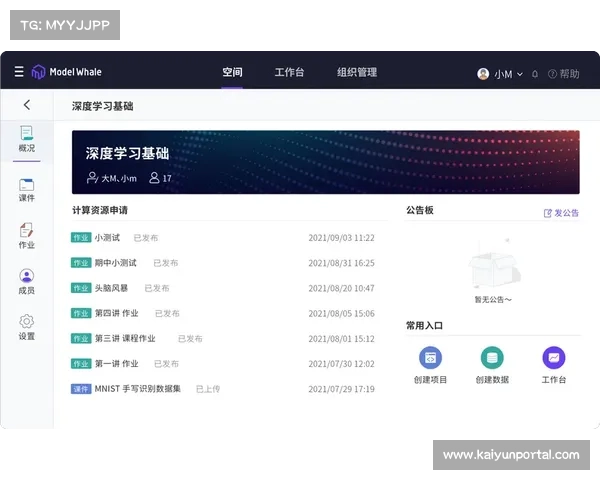This screenshot has width=600, height=480.
Task: Click the 计算资源申请 heading
Action: click(x=100, y=210)
